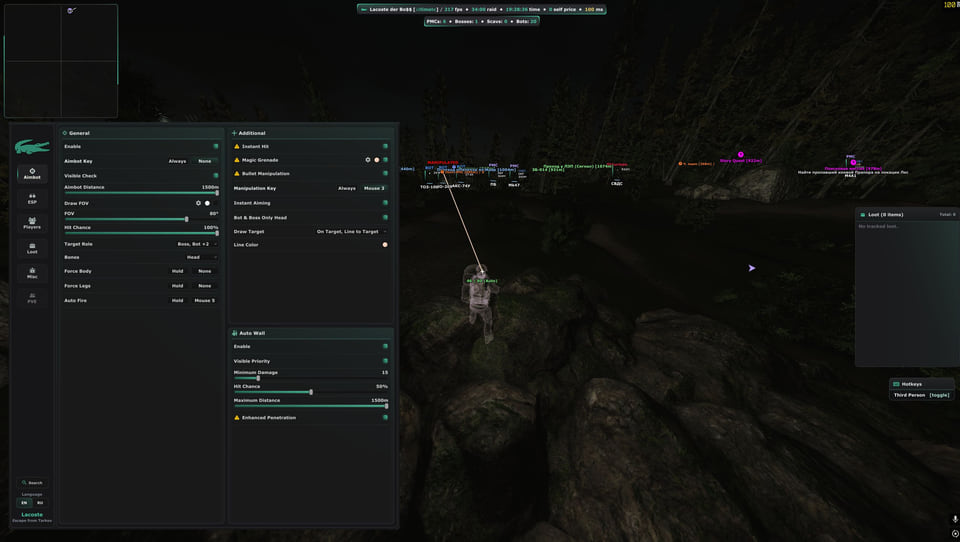Switch language to RU
This screenshot has width=960, height=542.
pyautogui.click(x=40, y=503)
